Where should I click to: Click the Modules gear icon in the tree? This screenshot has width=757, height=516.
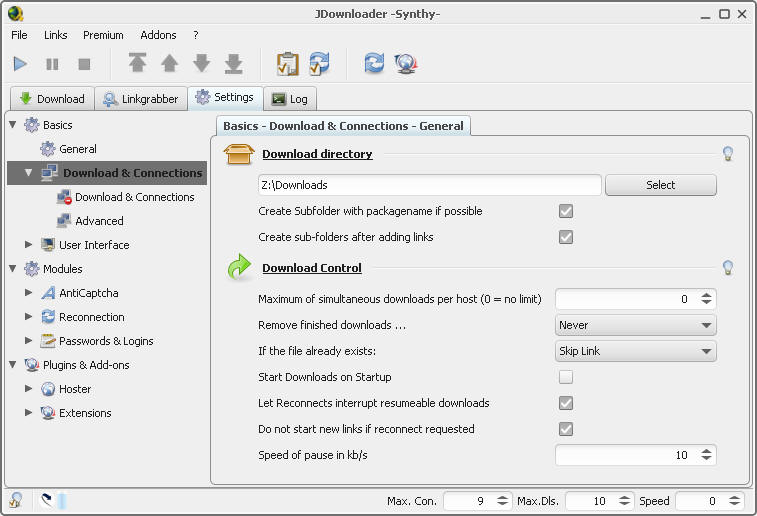tap(32, 269)
